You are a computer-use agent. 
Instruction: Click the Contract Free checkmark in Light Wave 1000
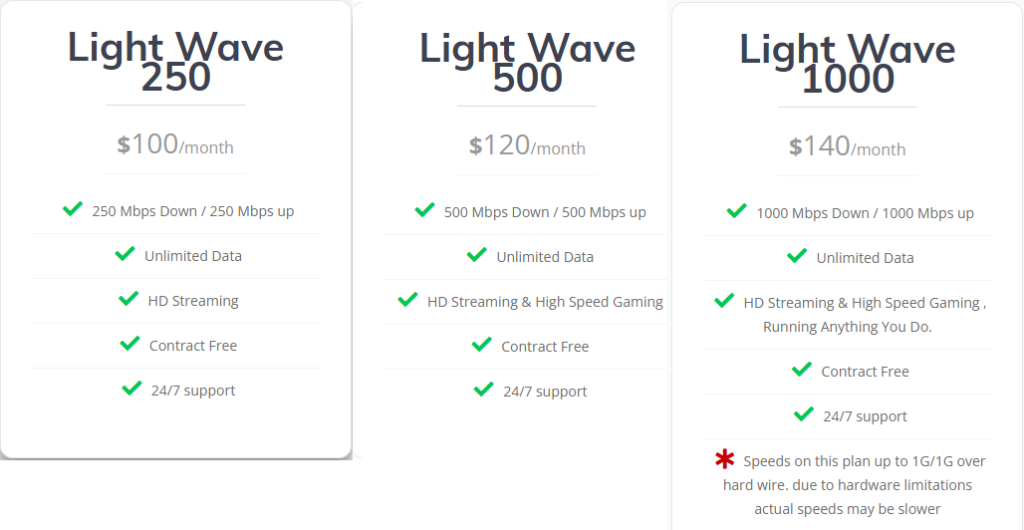tap(801, 369)
